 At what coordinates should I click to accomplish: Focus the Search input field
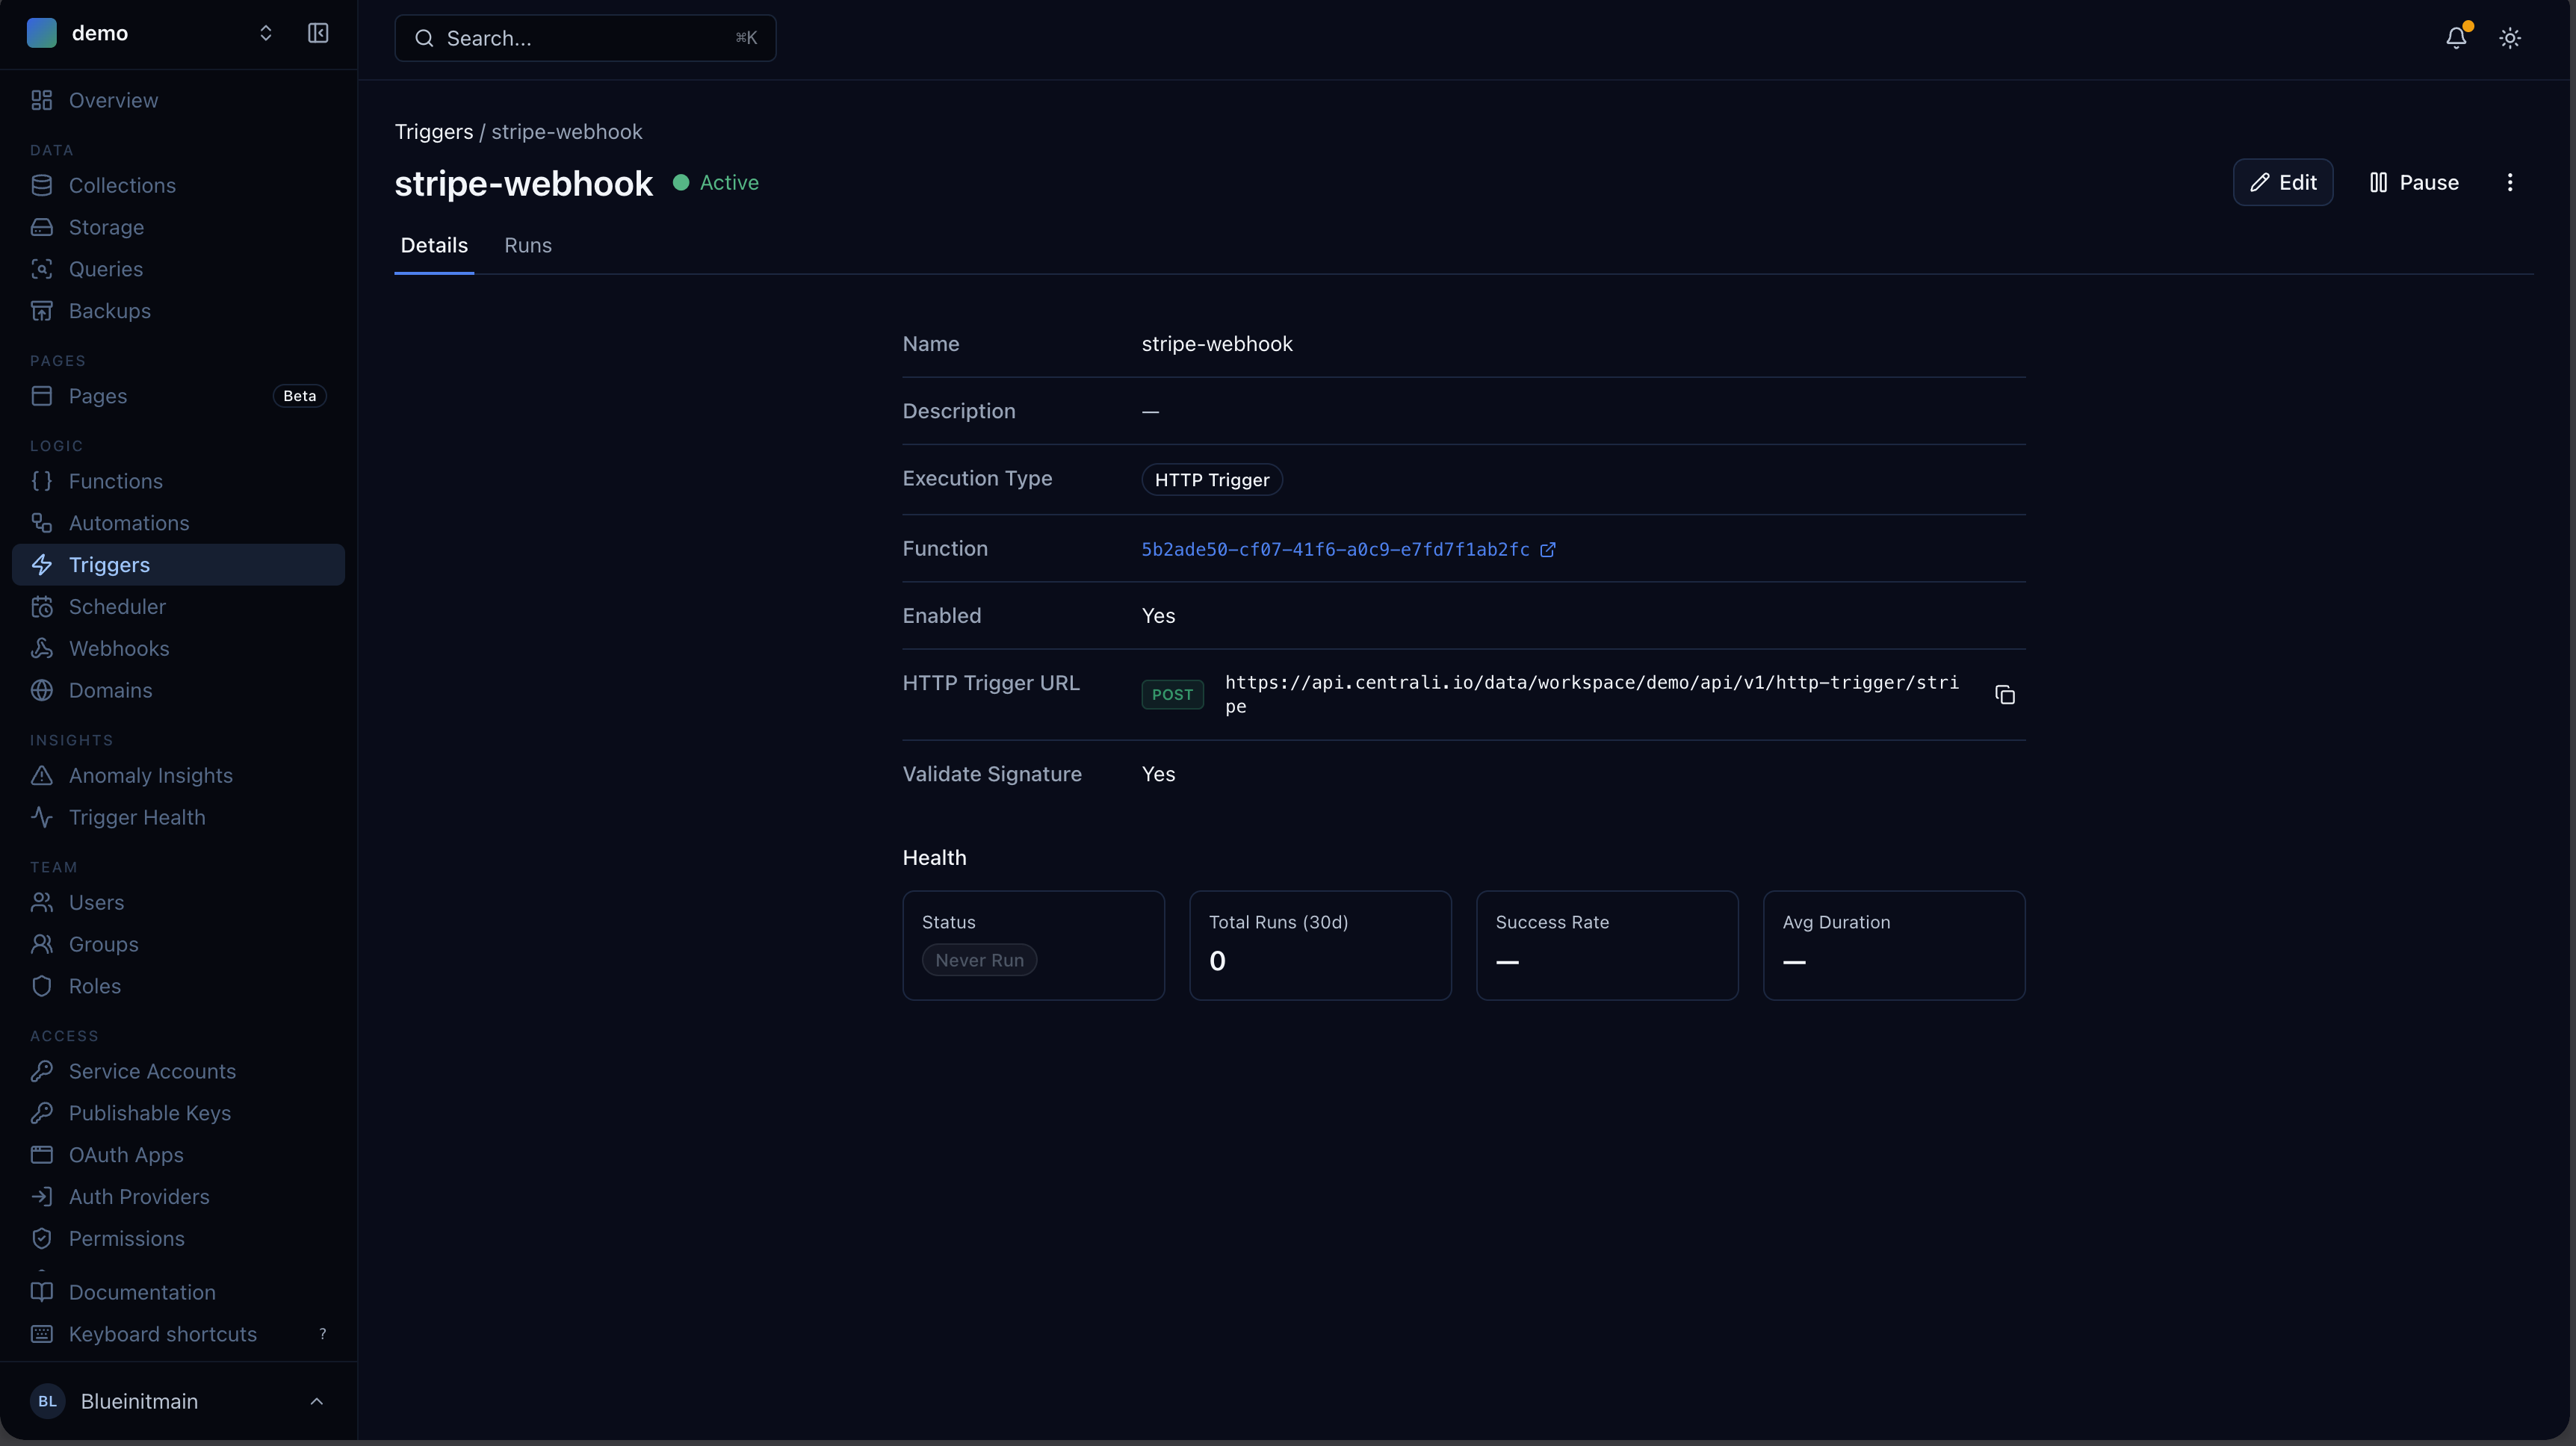[x=585, y=38]
